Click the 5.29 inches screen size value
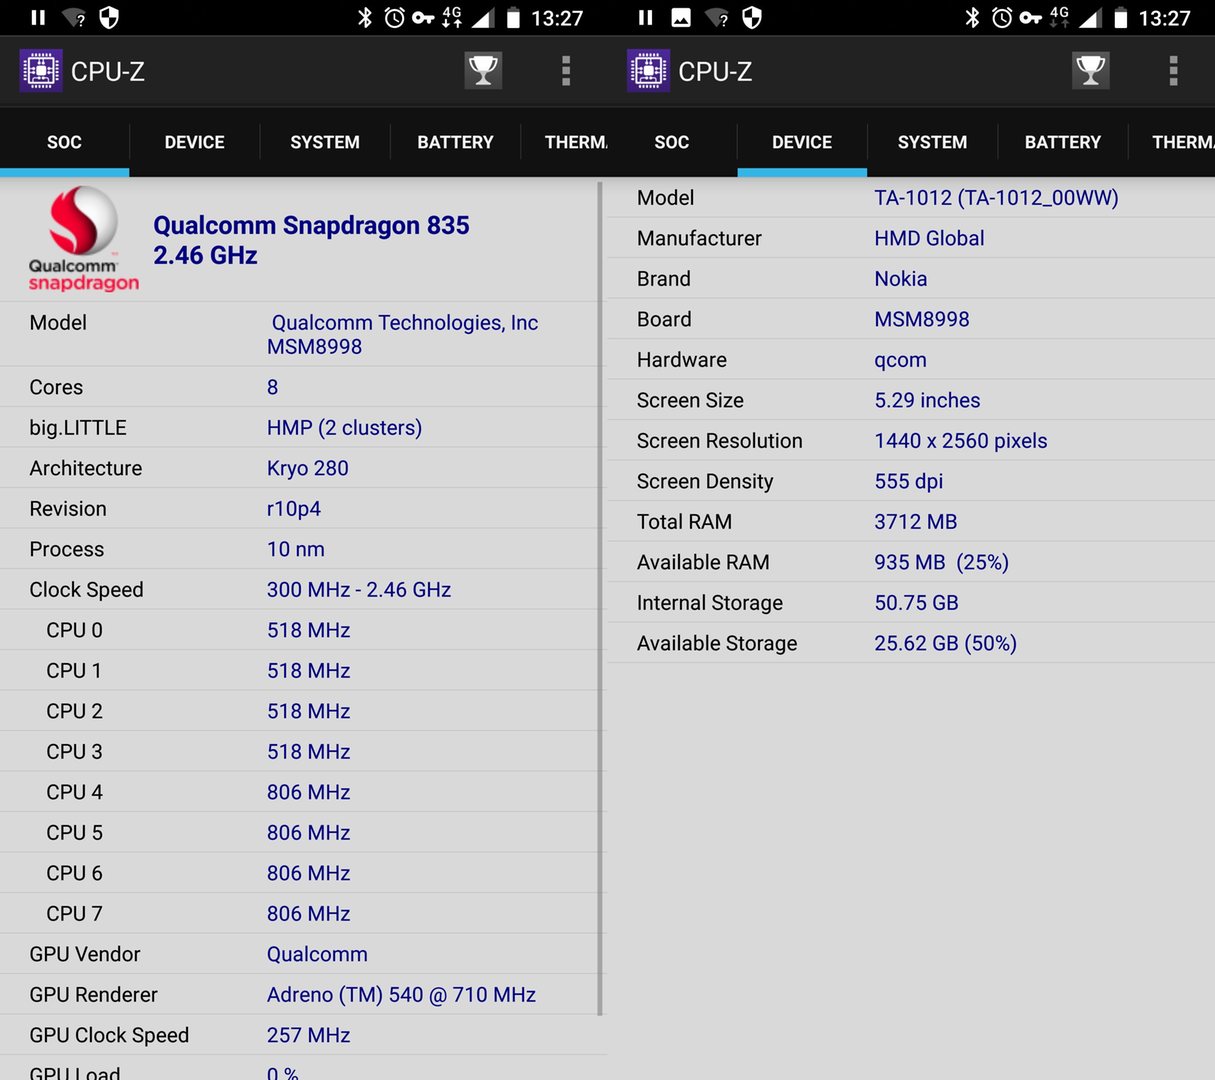 [x=927, y=400]
